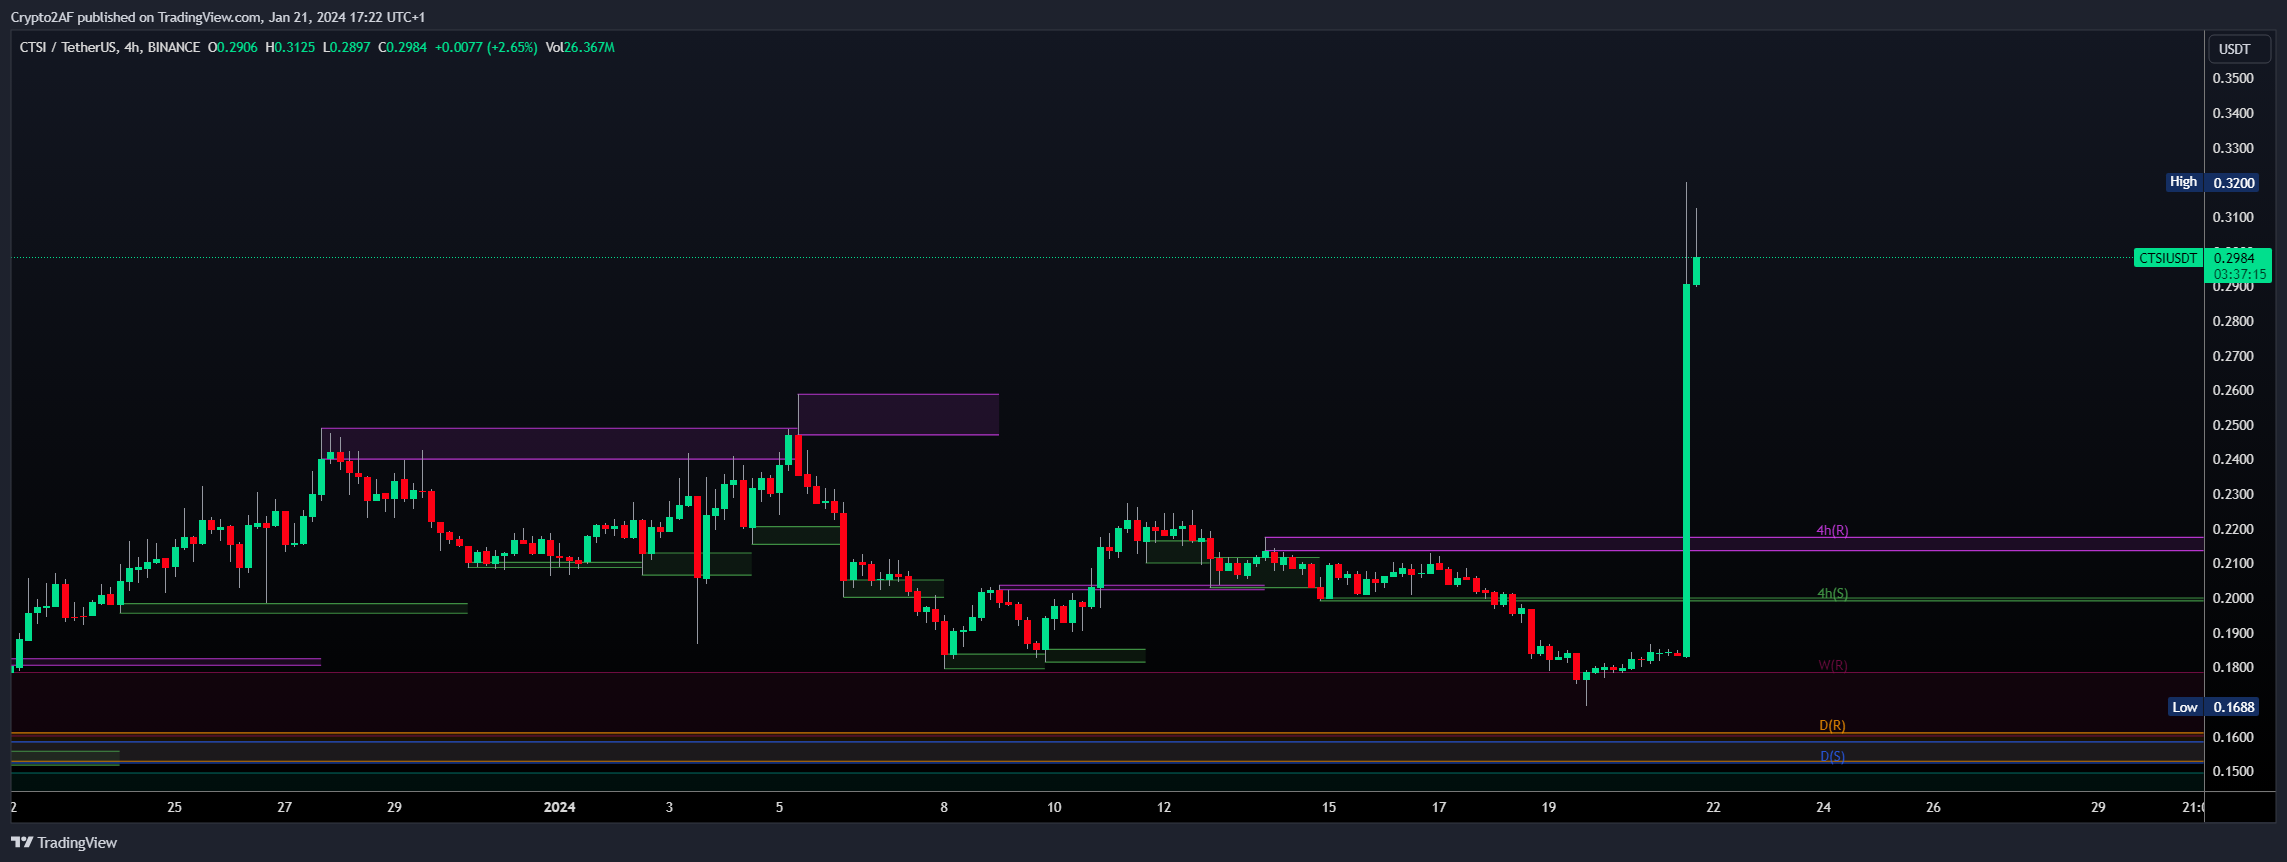The image size is (2287, 862).
Task: Click the 0.2800 price axis label
Action: (2233, 321)
